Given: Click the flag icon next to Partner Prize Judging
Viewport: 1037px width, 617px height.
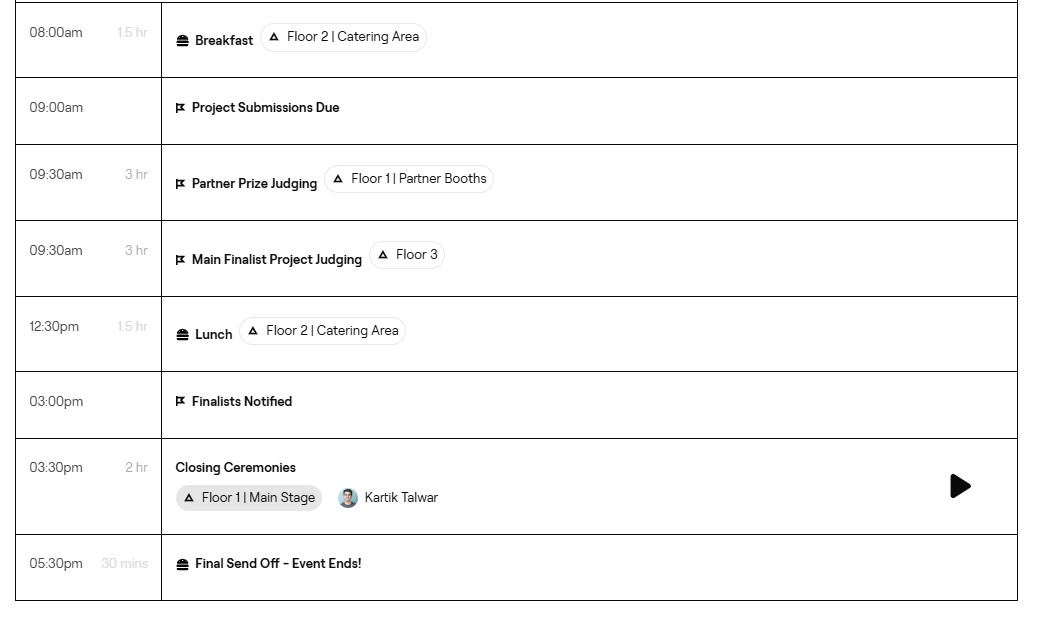Looking at the screenshot, I should click(x=180, y=184).
